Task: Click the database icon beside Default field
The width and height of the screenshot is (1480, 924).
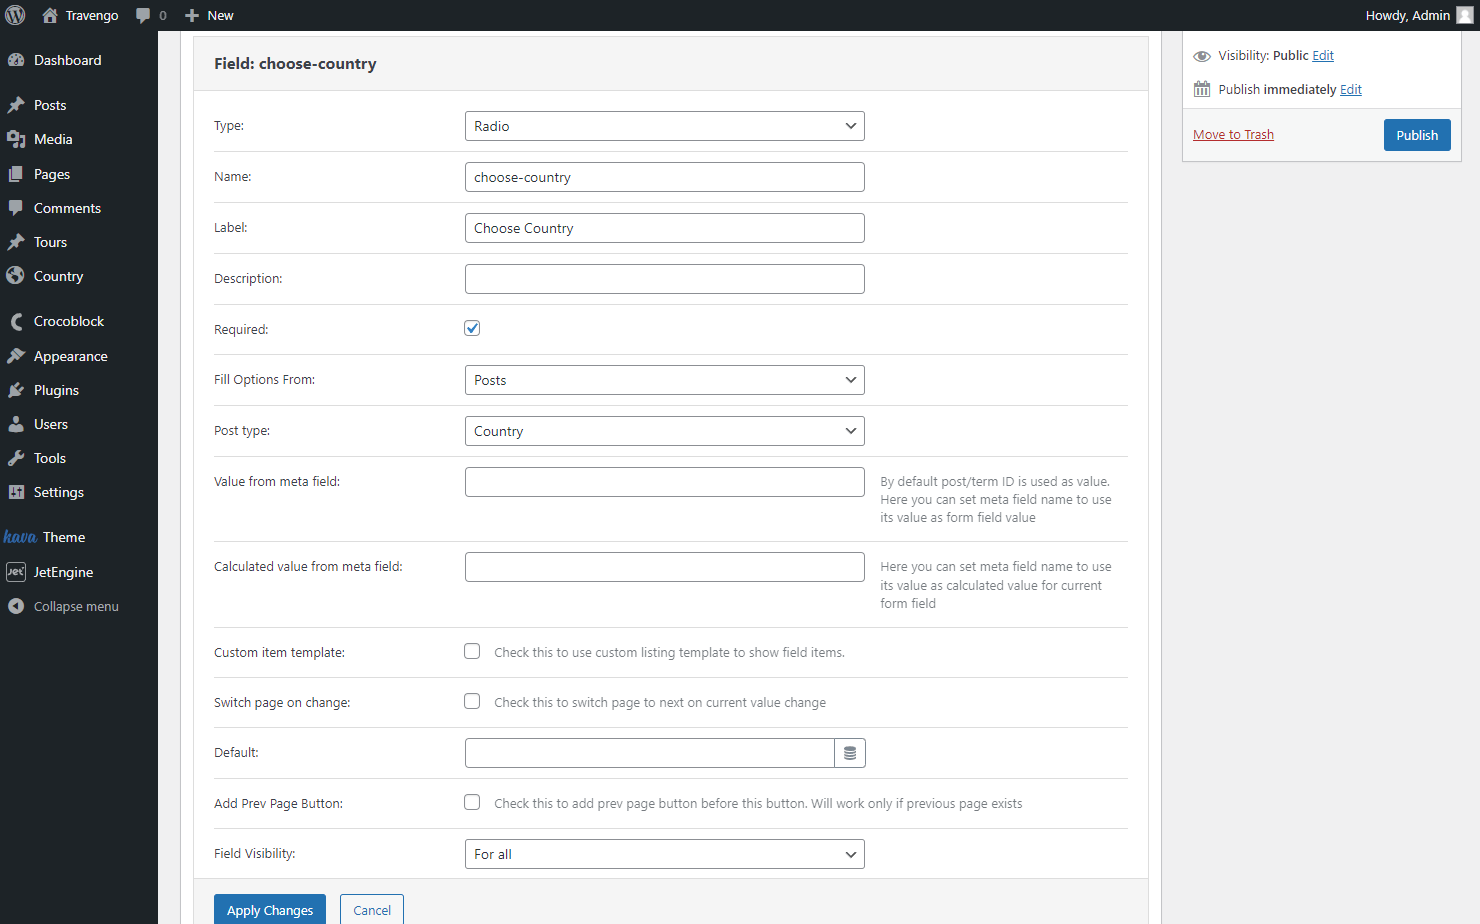Action: [x=850, y=753]
